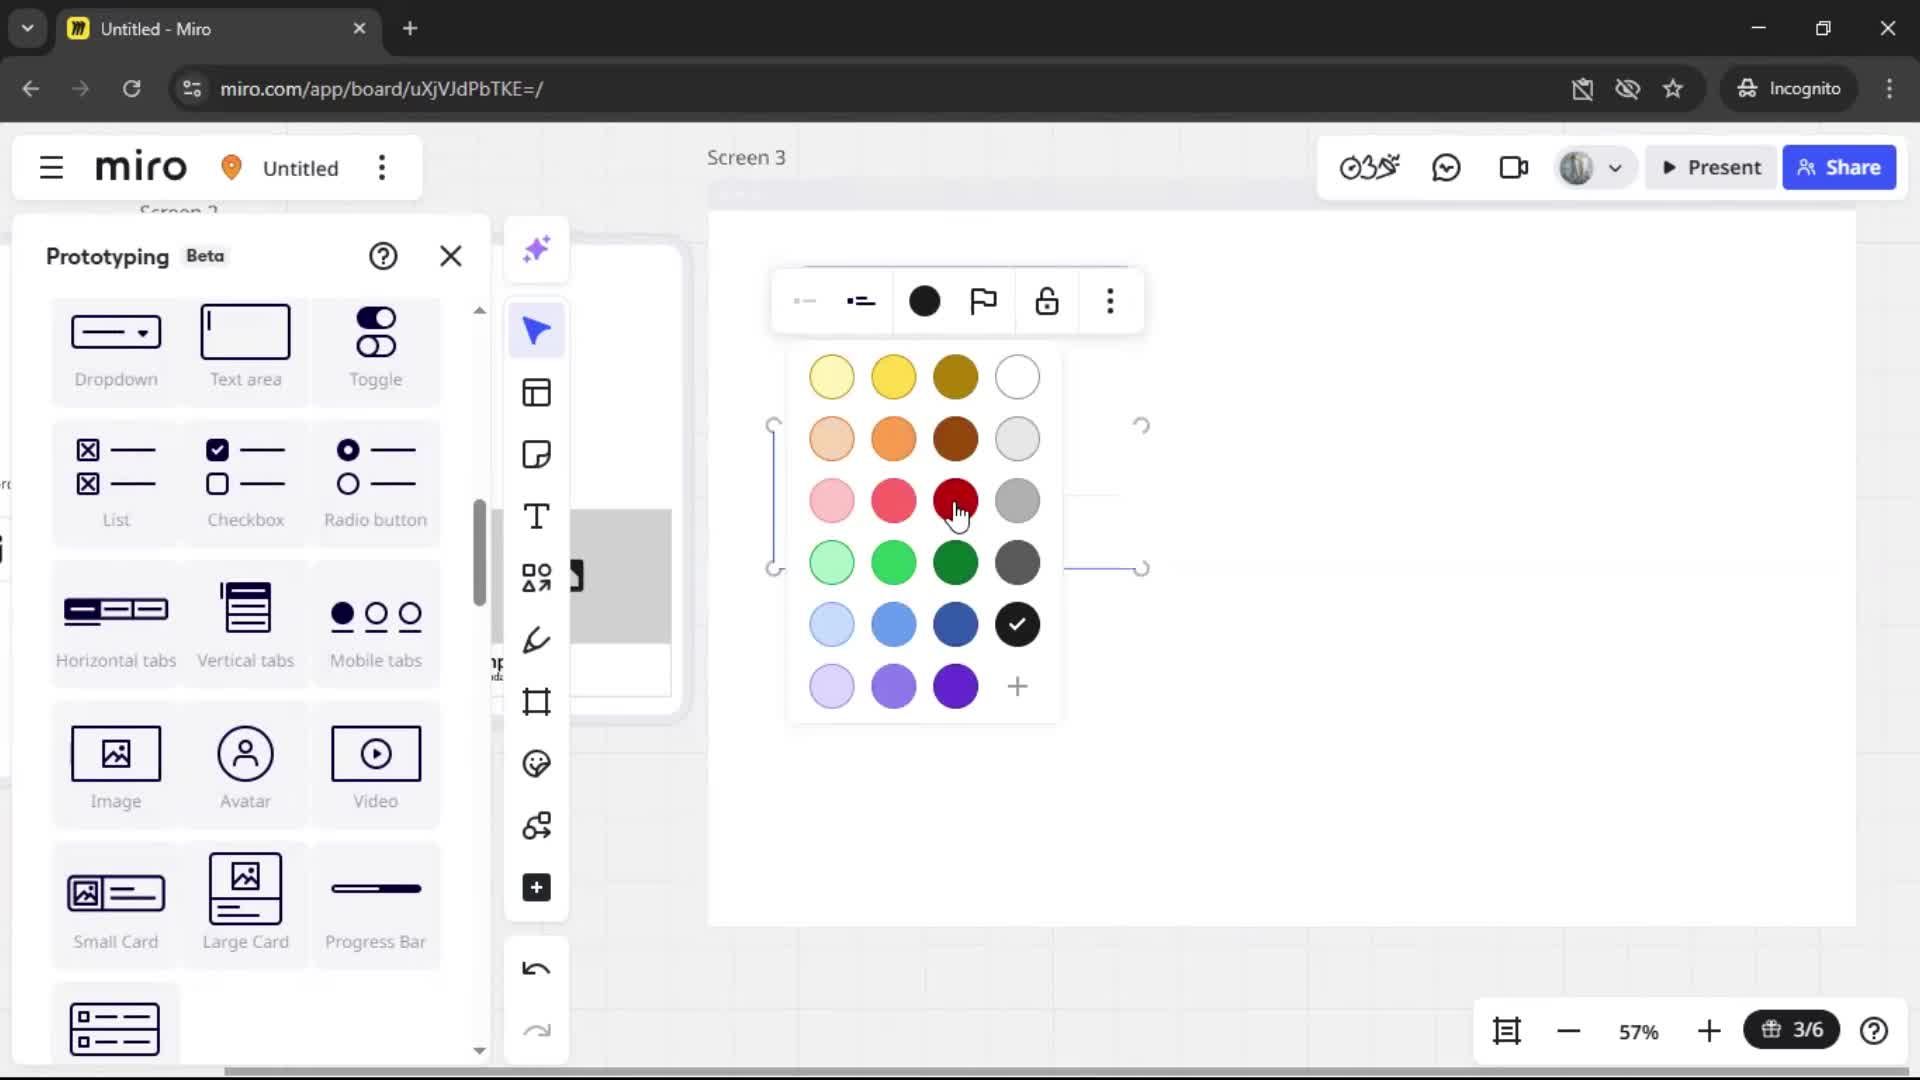Screen dimensions: 1920x1080
Task: Toggle the lock icon in toolbar
Action: coord(1047,301)
